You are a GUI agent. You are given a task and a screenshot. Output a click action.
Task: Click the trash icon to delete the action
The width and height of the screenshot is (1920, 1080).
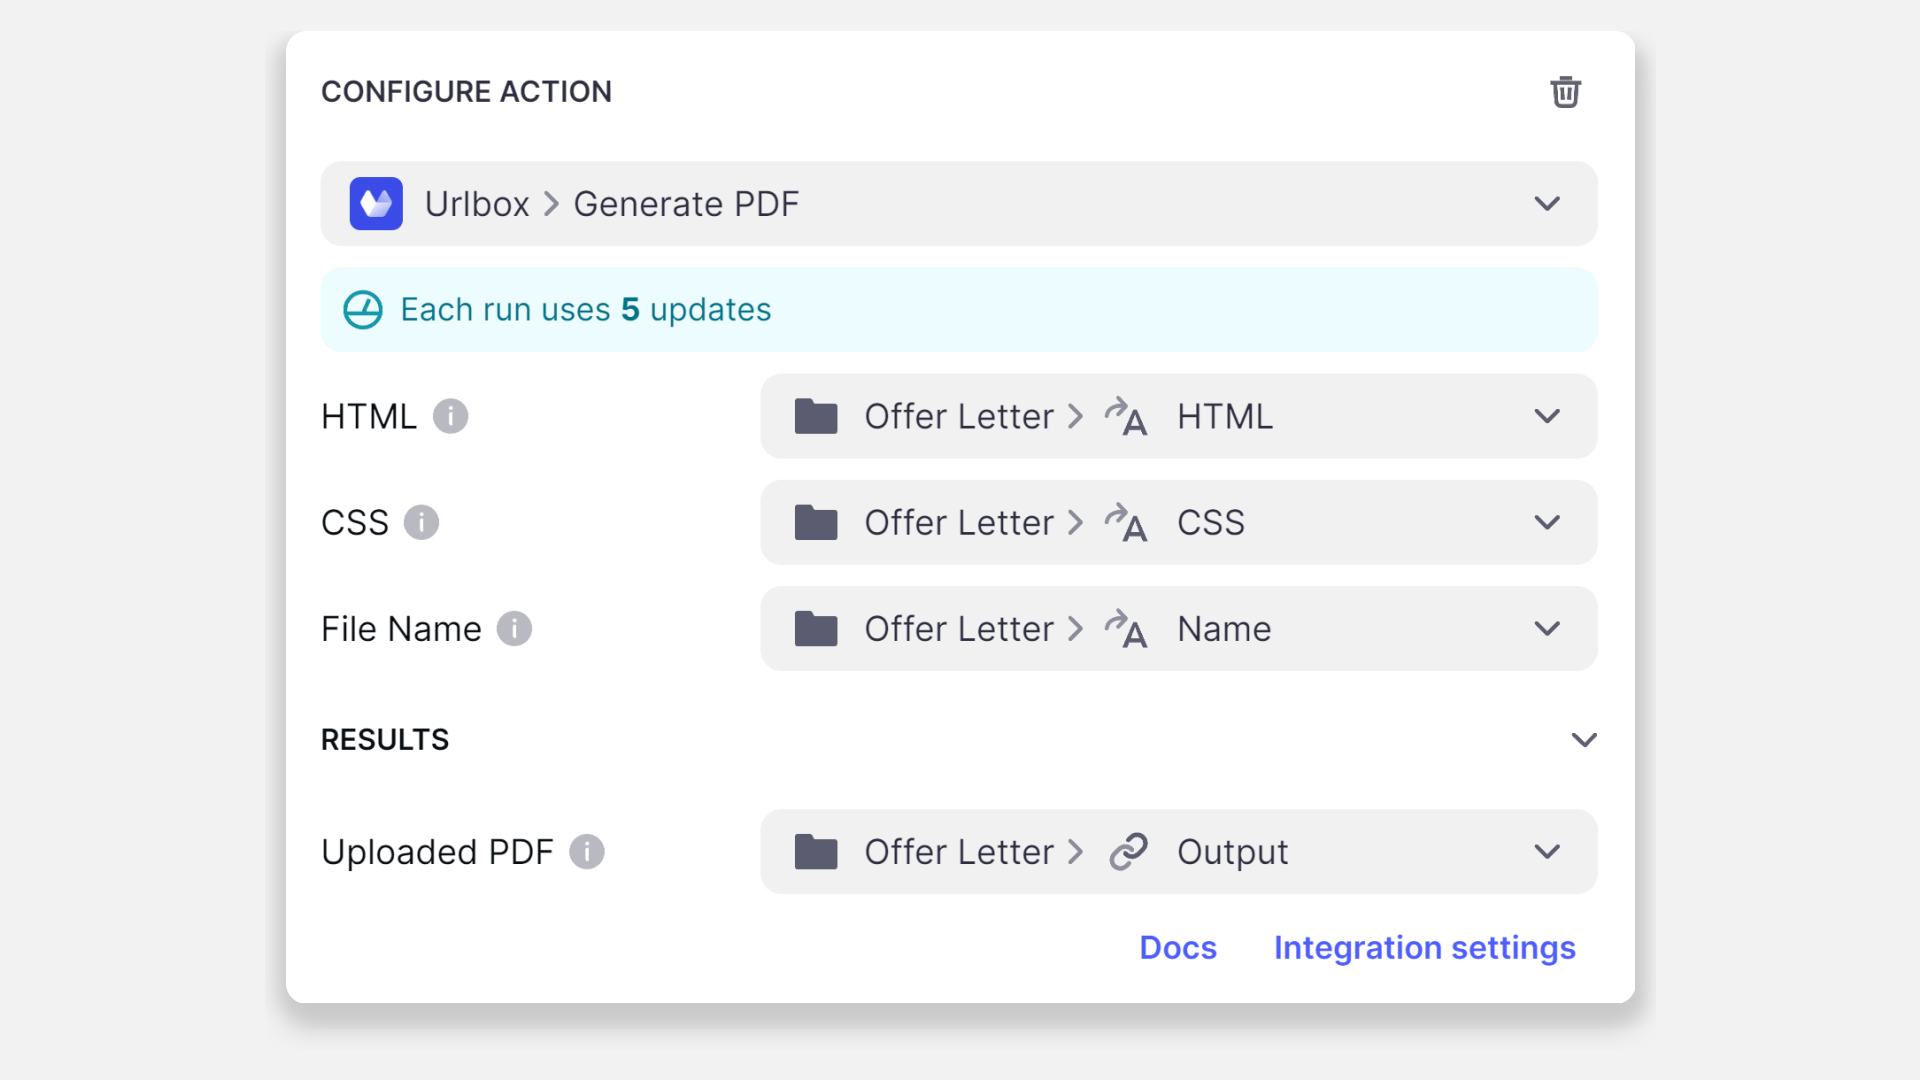1566,91
